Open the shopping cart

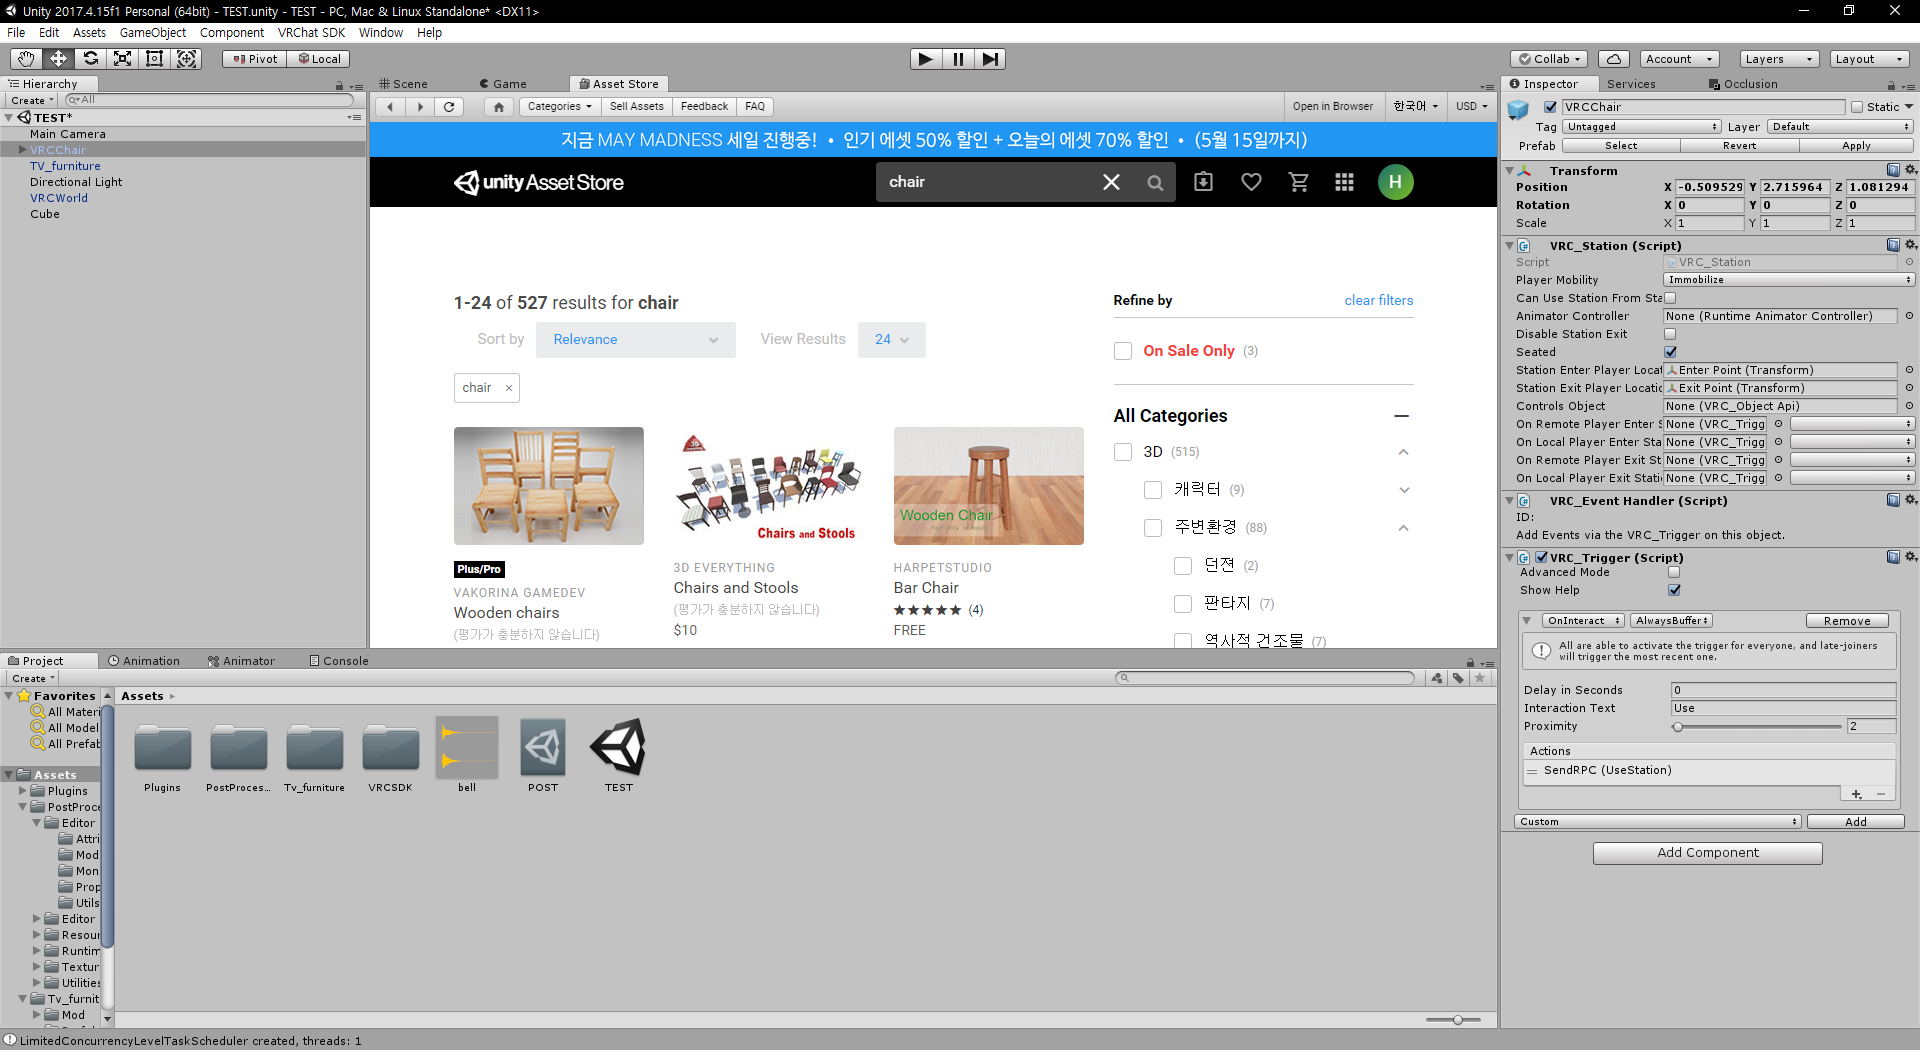click(1299, 181)
